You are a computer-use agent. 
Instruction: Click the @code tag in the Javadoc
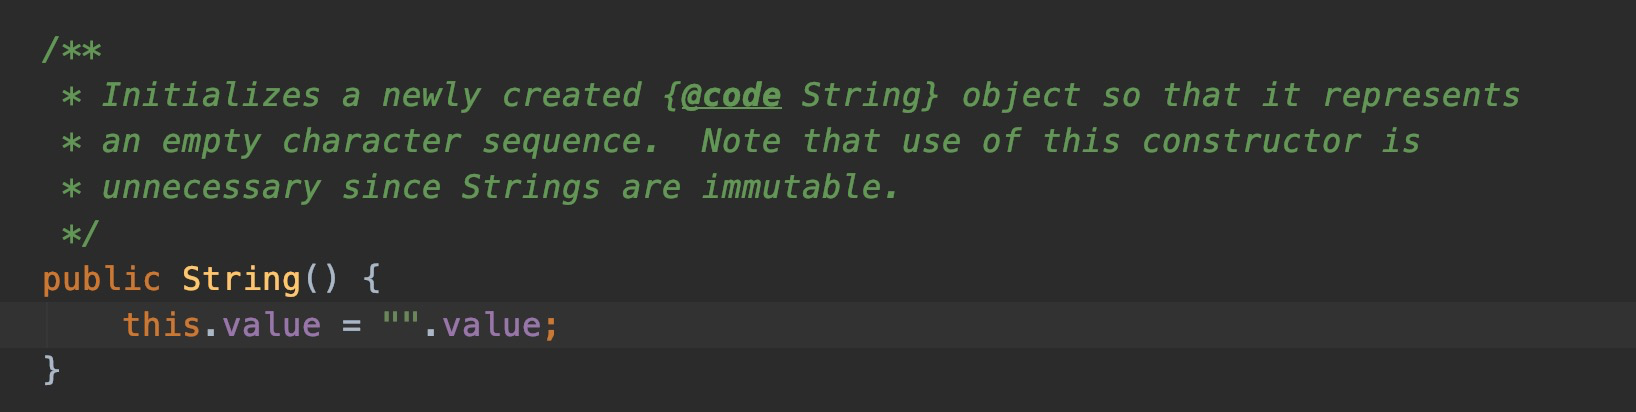[731, 95]
